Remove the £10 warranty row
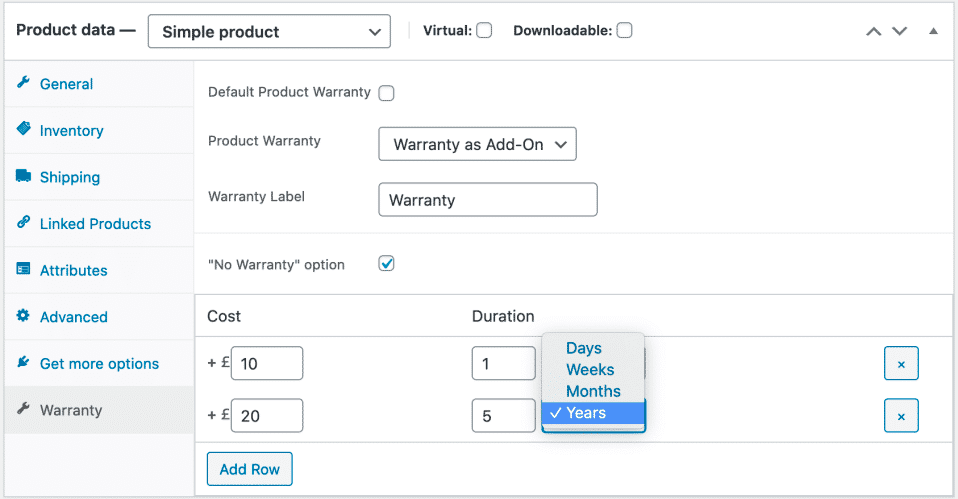Viewport: 958px width, 499px height. coord(901,363)
